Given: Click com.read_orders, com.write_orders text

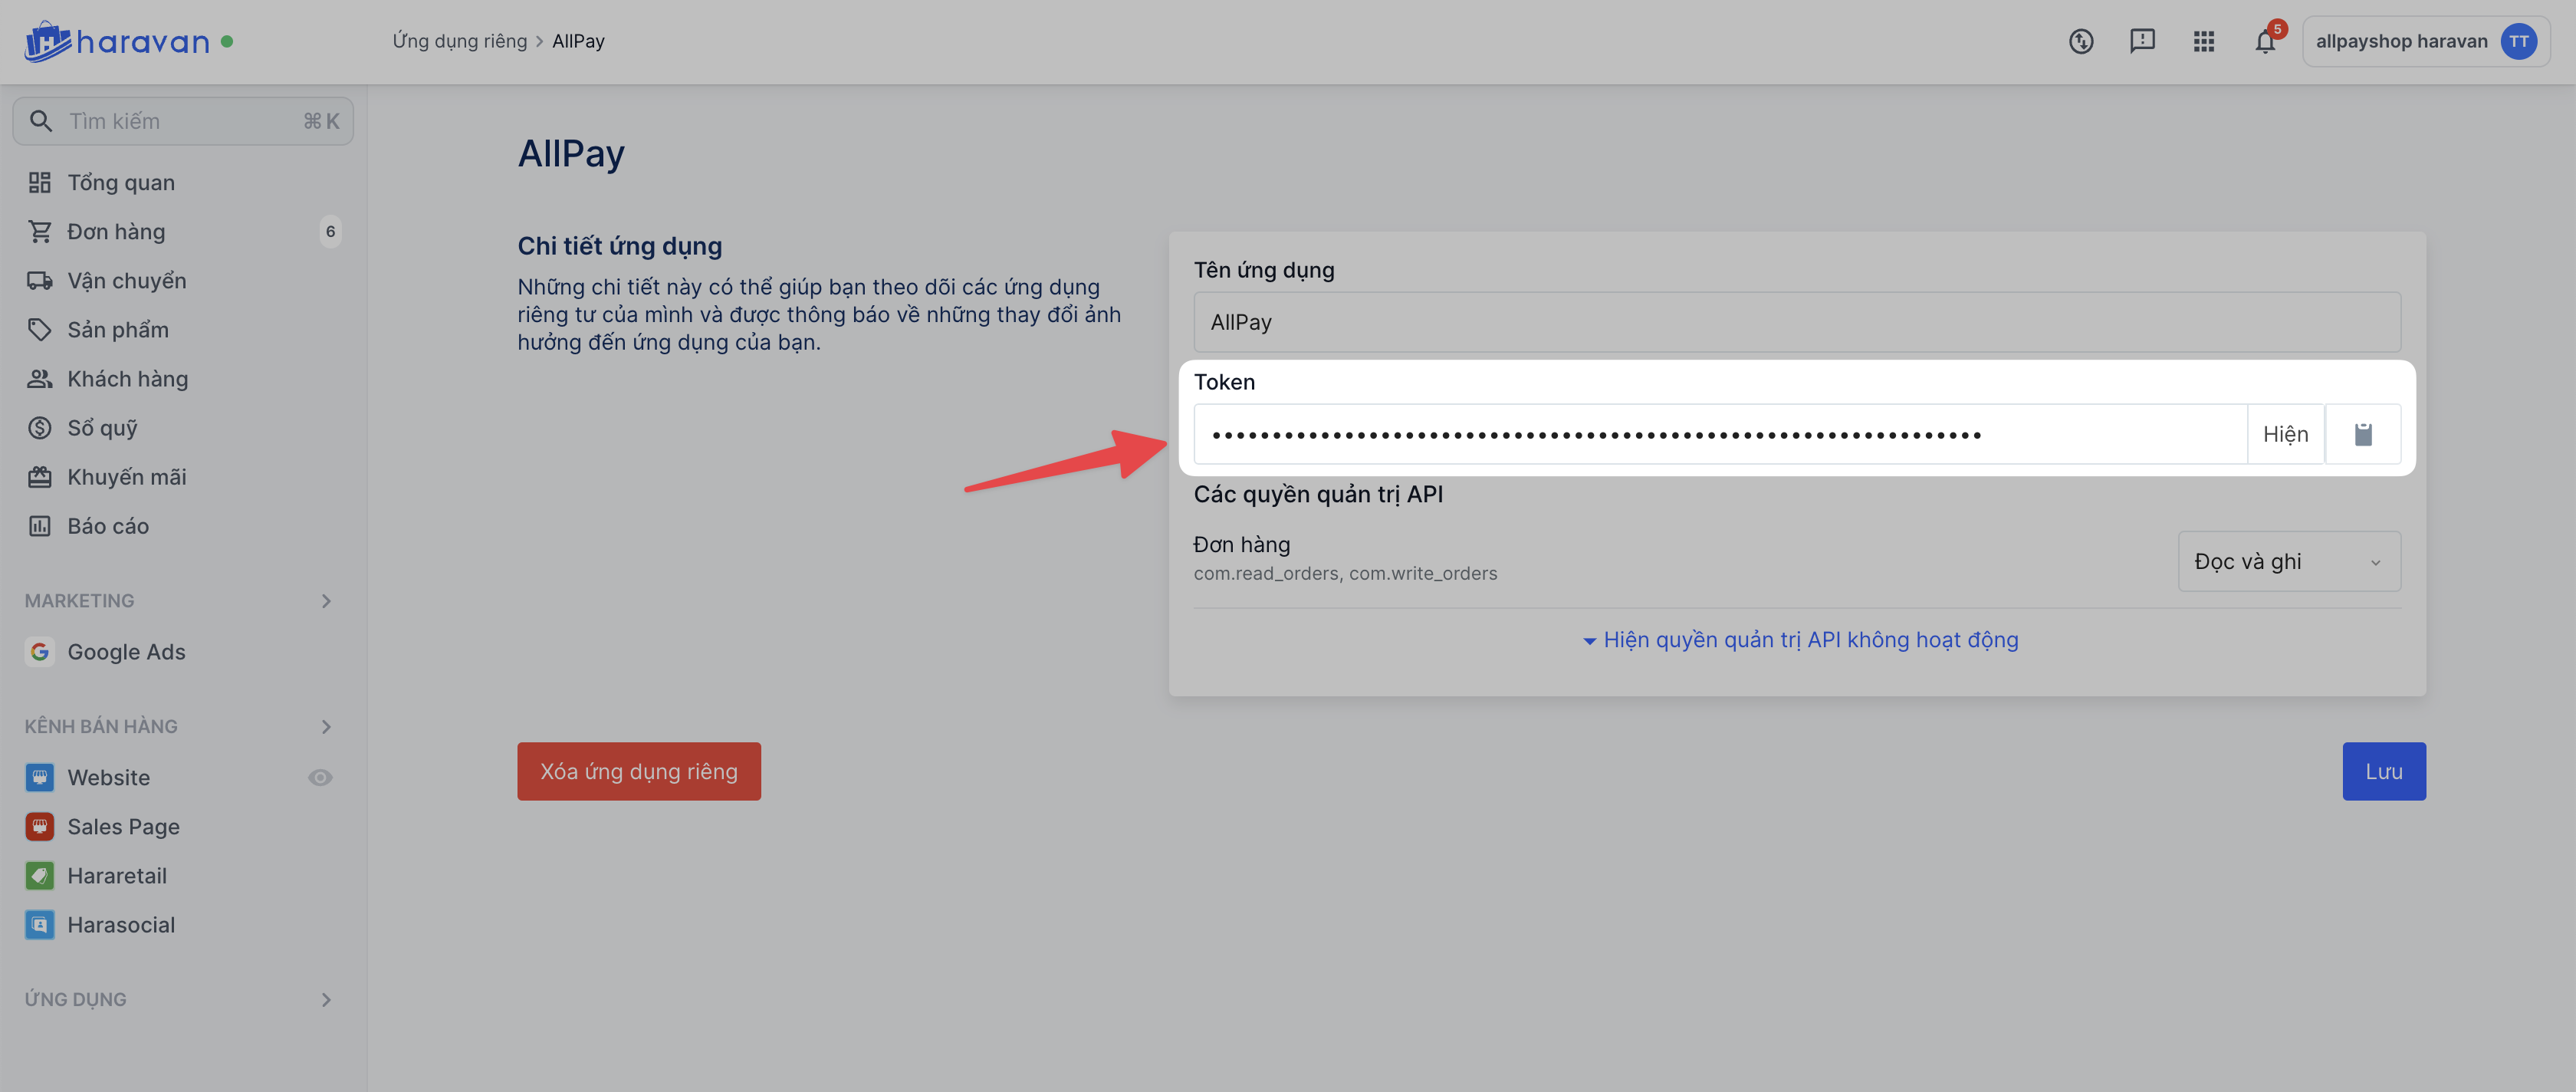Looking at the screenshot, I should [1345, 573].
